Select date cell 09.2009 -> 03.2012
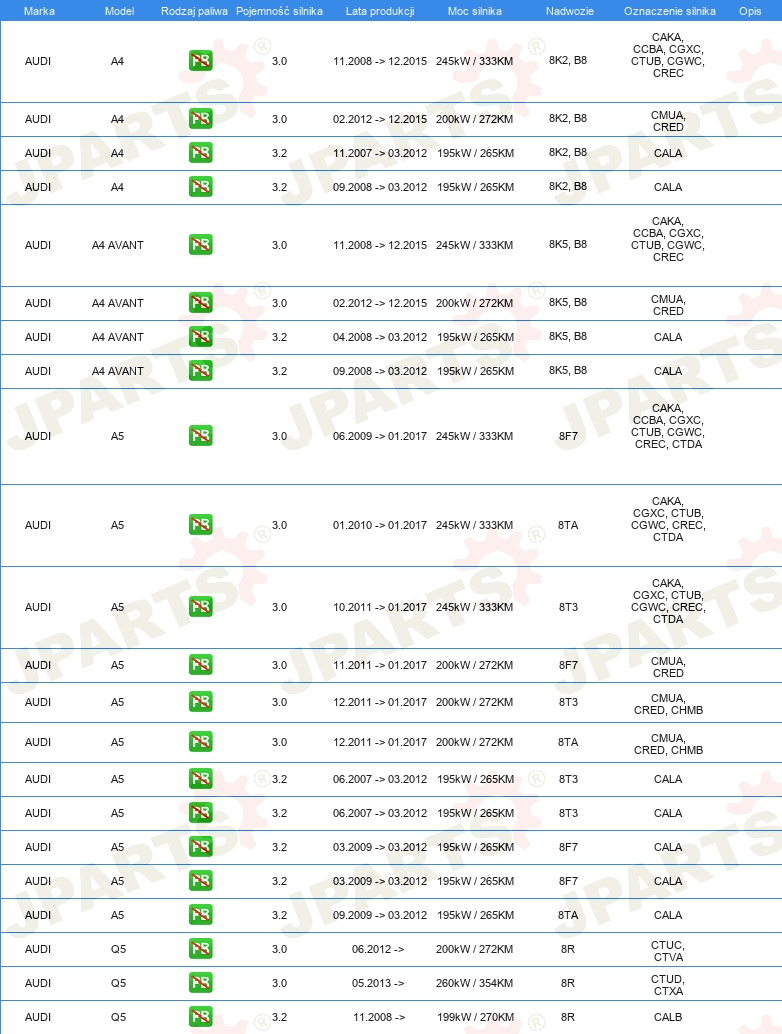This screenshot has width=782, height=1034. 380,915
